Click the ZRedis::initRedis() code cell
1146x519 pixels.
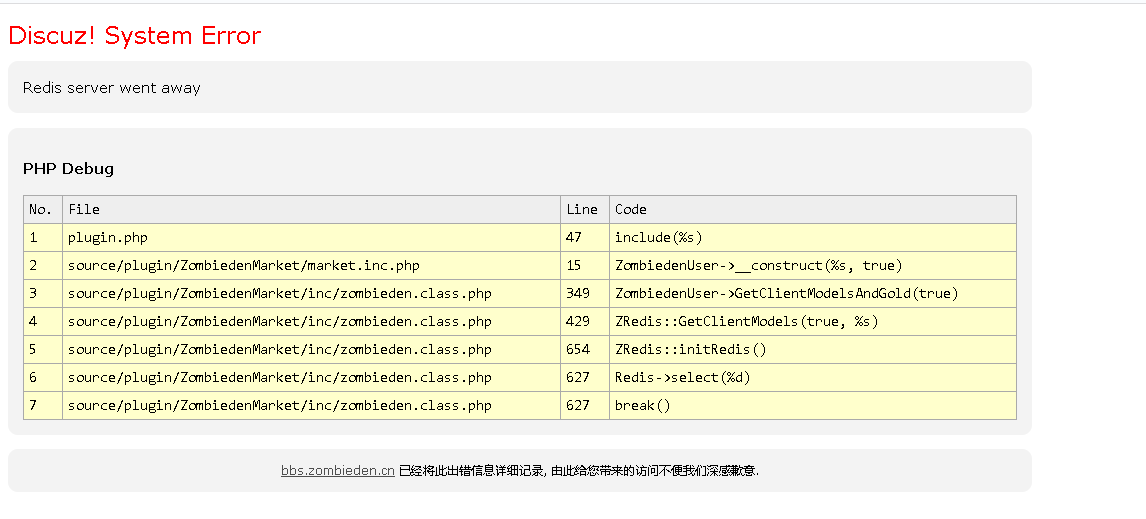point(690,349)
